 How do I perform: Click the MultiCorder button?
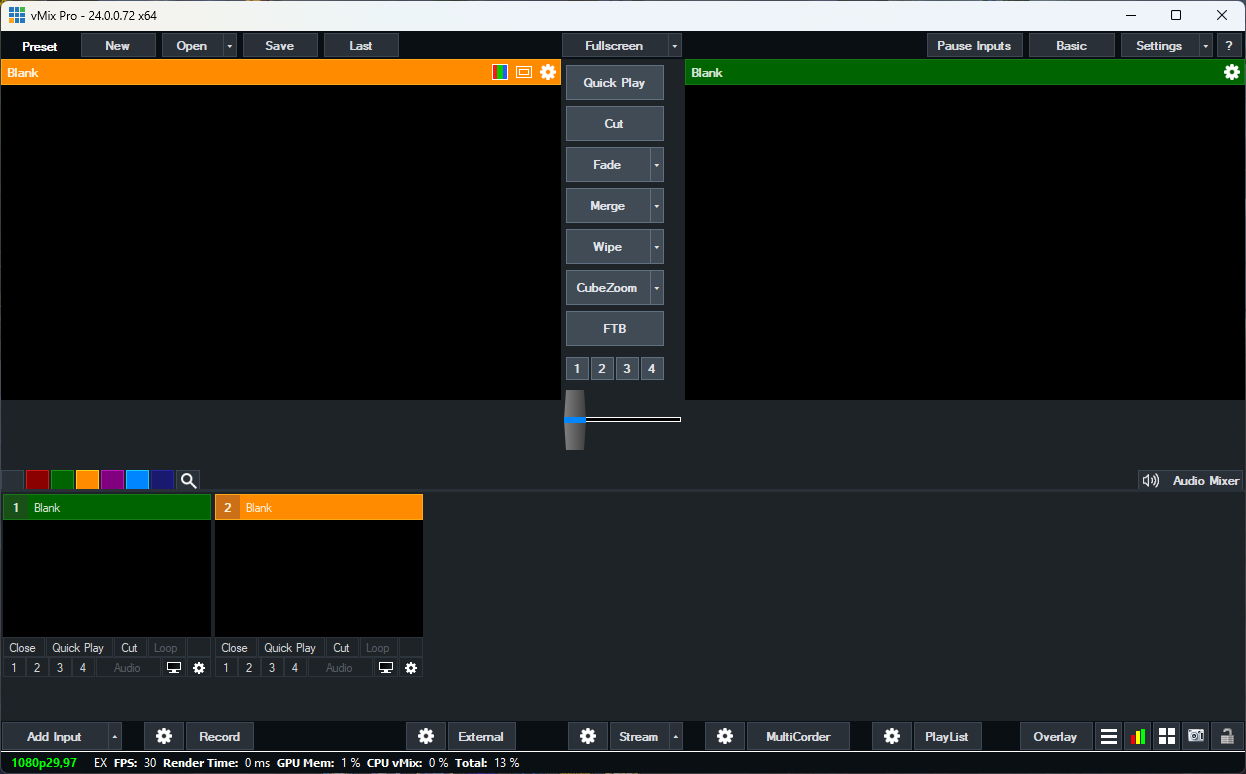coord(798,736)
